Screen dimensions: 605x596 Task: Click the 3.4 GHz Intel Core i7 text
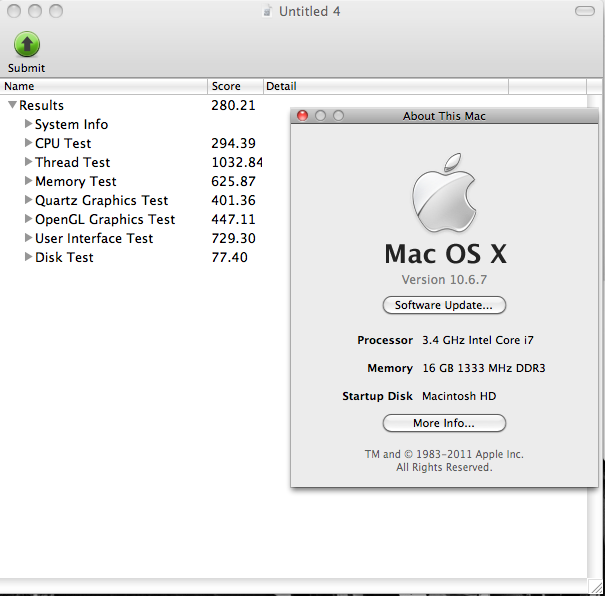click(x=478, y=340)
